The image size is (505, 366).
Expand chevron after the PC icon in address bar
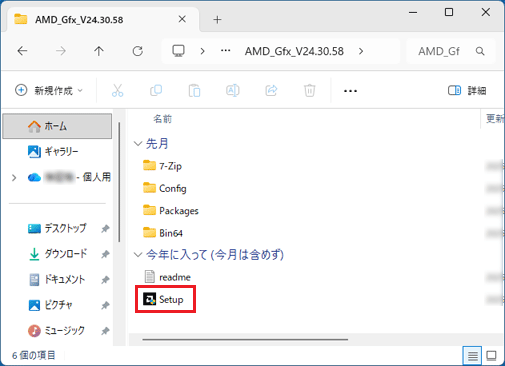(x=202, y=51)
